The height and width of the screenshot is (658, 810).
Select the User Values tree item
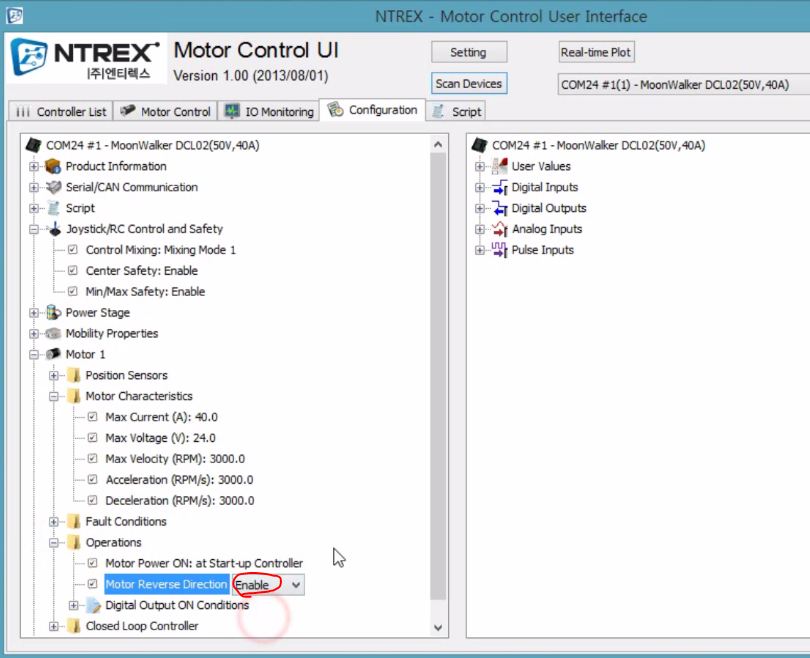(x=541, y=166)
